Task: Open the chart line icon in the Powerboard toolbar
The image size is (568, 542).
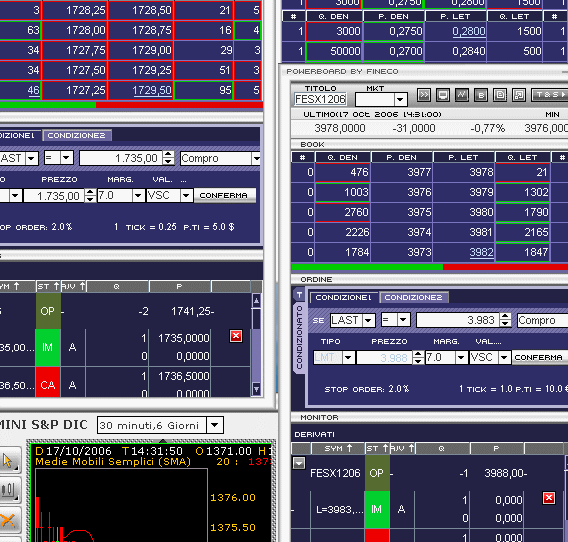Action: click(462, 95)
